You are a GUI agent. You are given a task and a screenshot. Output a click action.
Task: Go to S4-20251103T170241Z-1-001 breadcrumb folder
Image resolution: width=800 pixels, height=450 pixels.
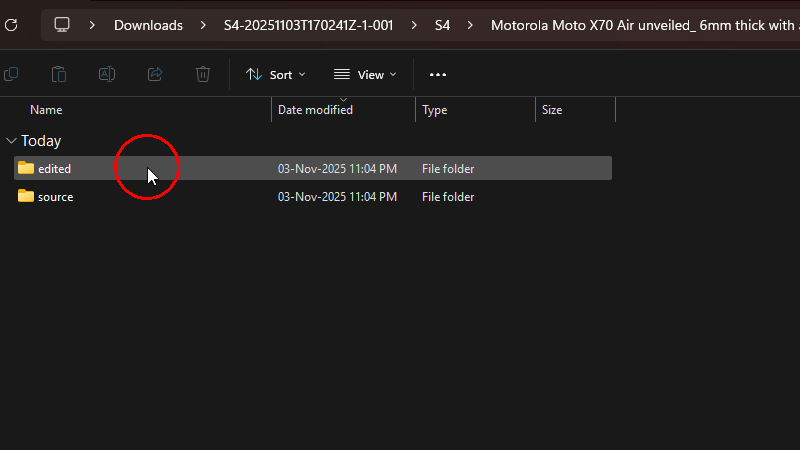pyautogui.click(x=308, y=25)
